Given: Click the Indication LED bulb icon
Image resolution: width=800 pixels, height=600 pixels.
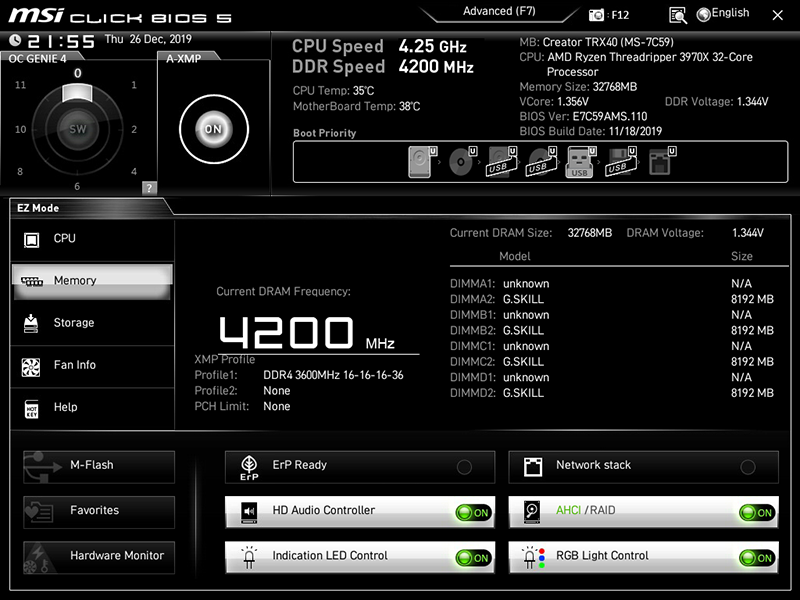Looking at the screenshot, I should 249,557.
